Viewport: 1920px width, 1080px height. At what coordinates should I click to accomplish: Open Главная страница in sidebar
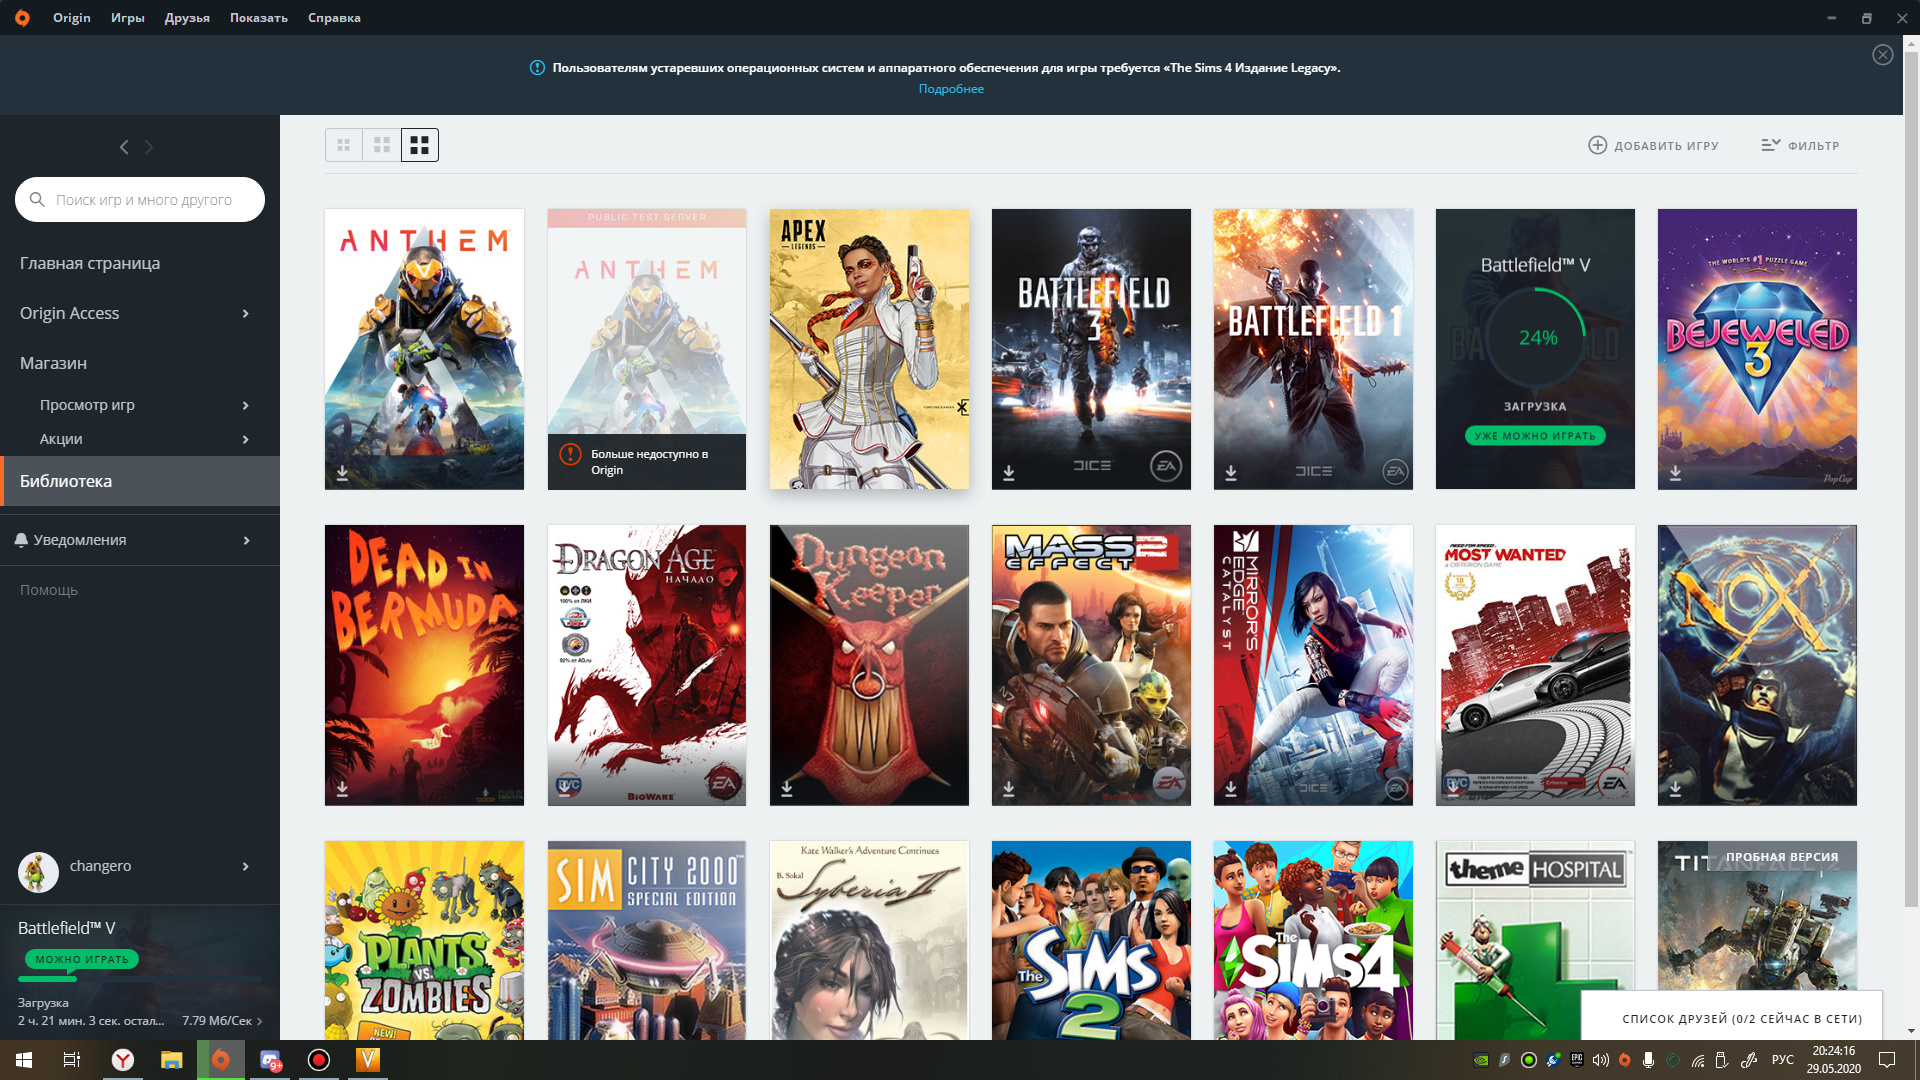click(90, 263)
